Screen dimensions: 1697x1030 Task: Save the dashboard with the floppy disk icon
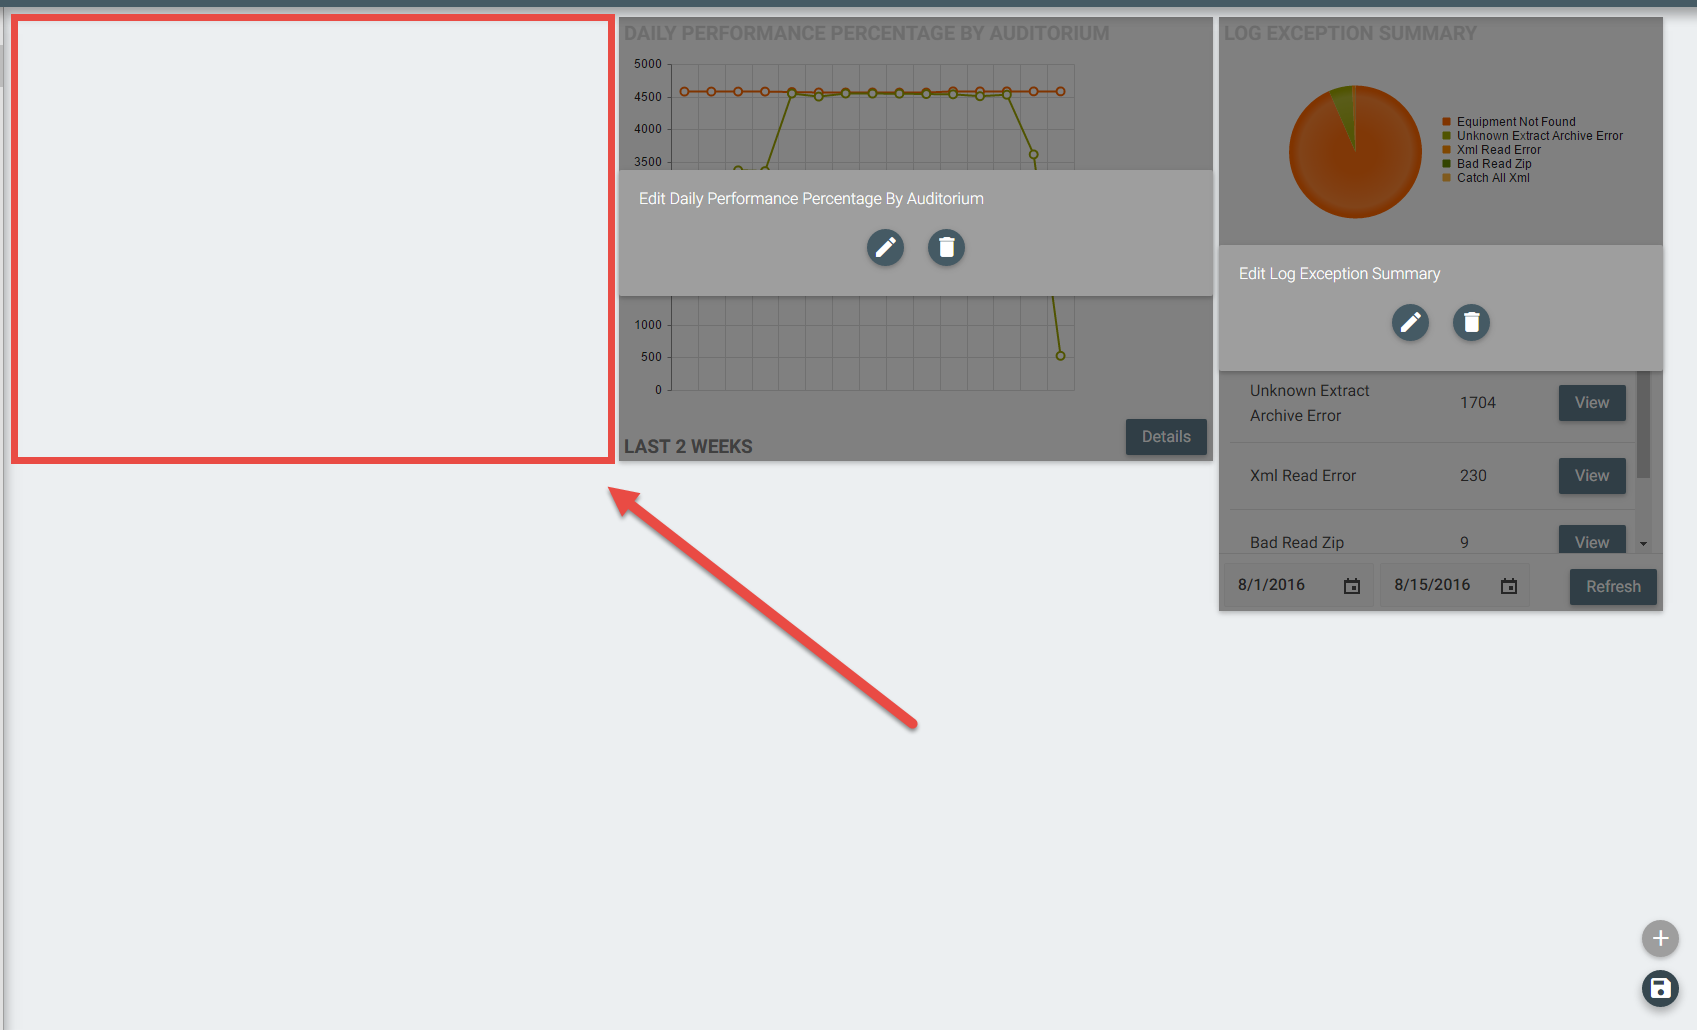tap(1660, 989)
